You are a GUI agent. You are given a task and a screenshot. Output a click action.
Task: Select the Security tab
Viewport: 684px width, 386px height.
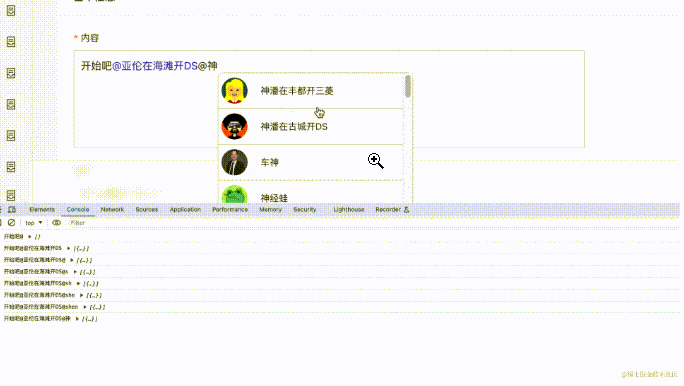pyautogui.click(x=304, y=210)
